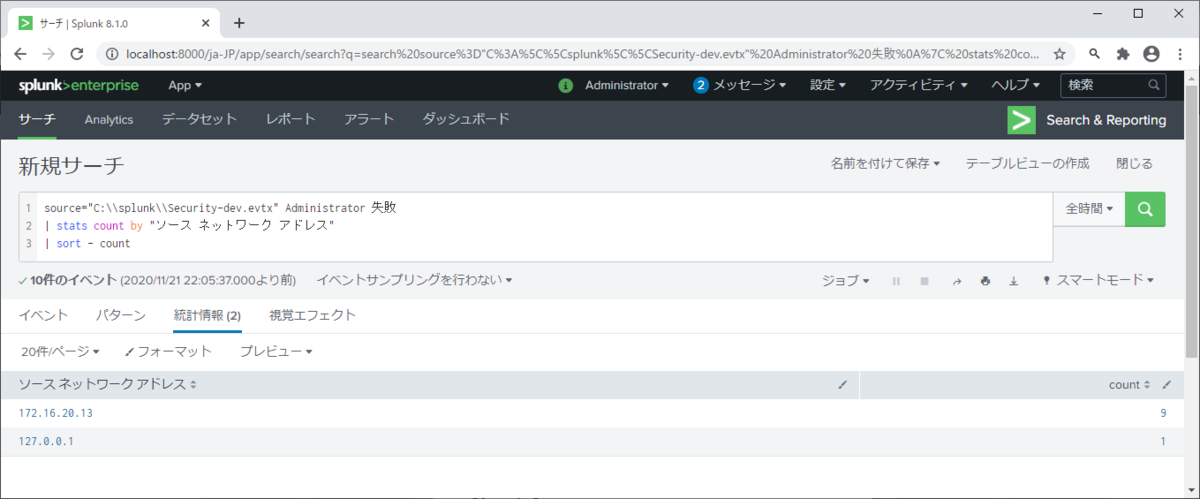Image resolution: width=1200 pixels, height=499 pixels.
Task: Go to データセット tab
Action: pyautogui.click(x=199, y=120)
